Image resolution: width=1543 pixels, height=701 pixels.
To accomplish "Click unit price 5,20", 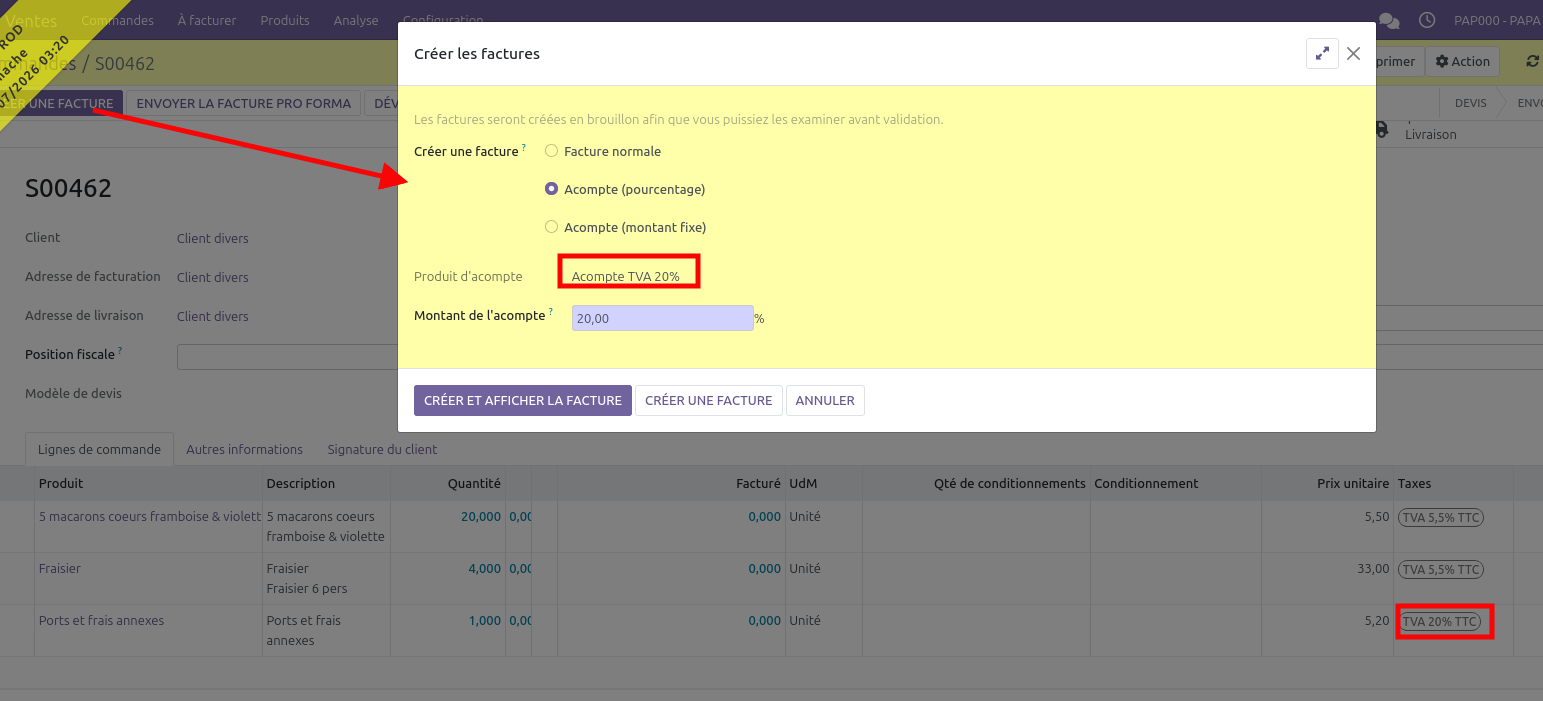I will click(1377, 620).
